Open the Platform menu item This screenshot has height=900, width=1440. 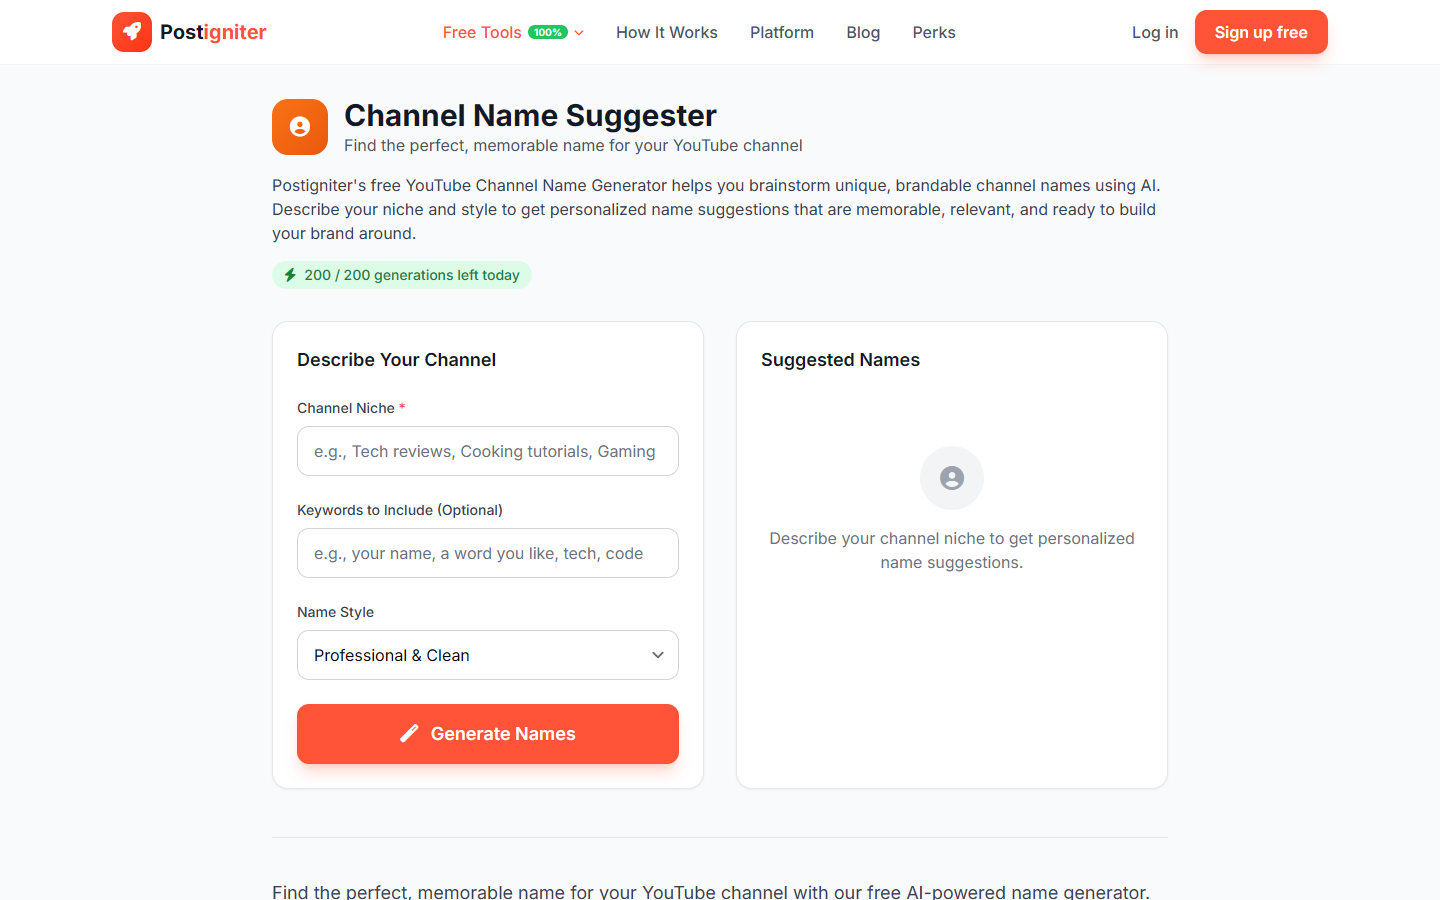[782, 32]
